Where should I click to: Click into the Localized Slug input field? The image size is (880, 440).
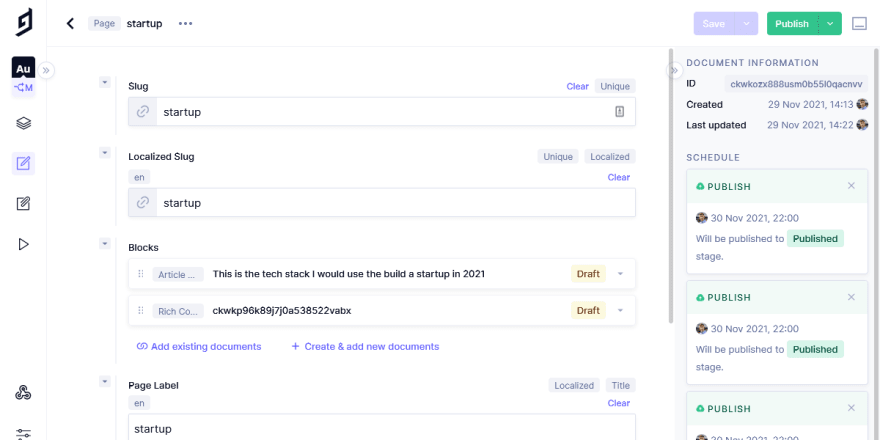tap(382, 203)
